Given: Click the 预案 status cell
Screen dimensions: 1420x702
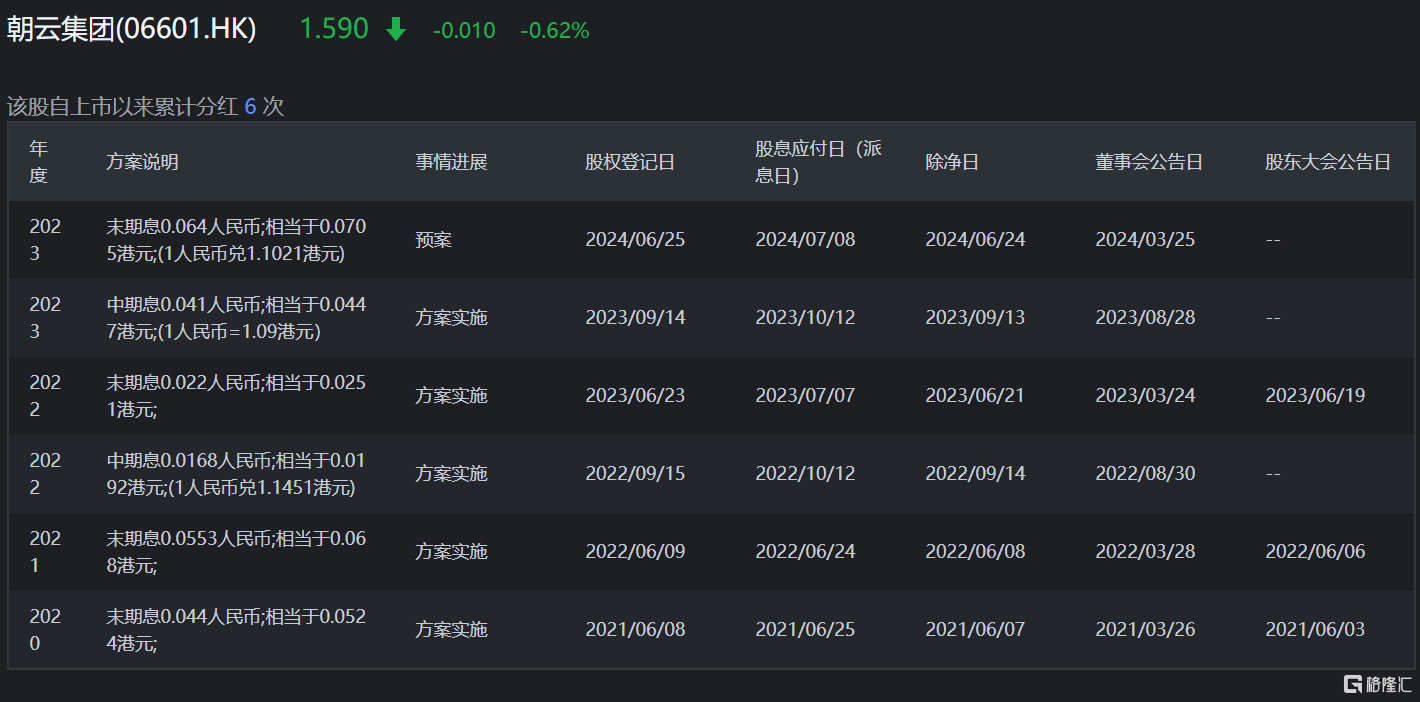Looking at the screenshot, I should point(434,240).
